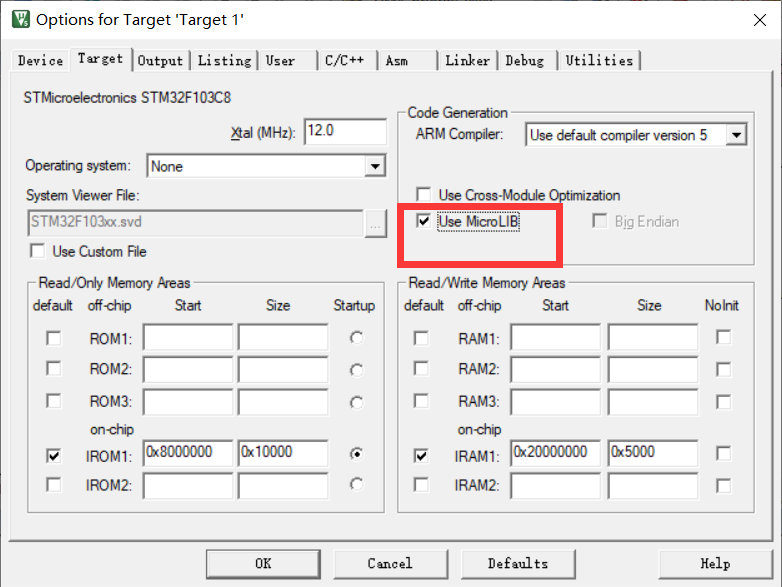Check the ROM2 default checkbox
Screen dimensions: 782x587
[53, 369]
